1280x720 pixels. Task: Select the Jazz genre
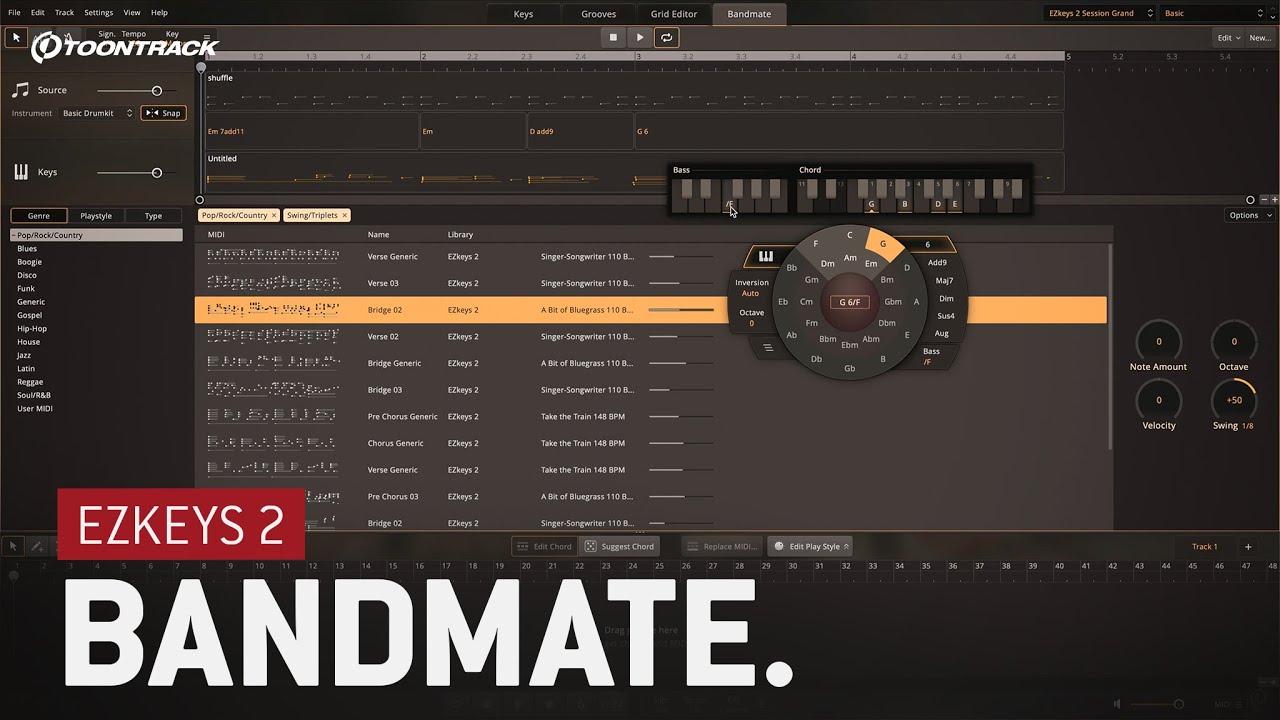tap(24, 355)
